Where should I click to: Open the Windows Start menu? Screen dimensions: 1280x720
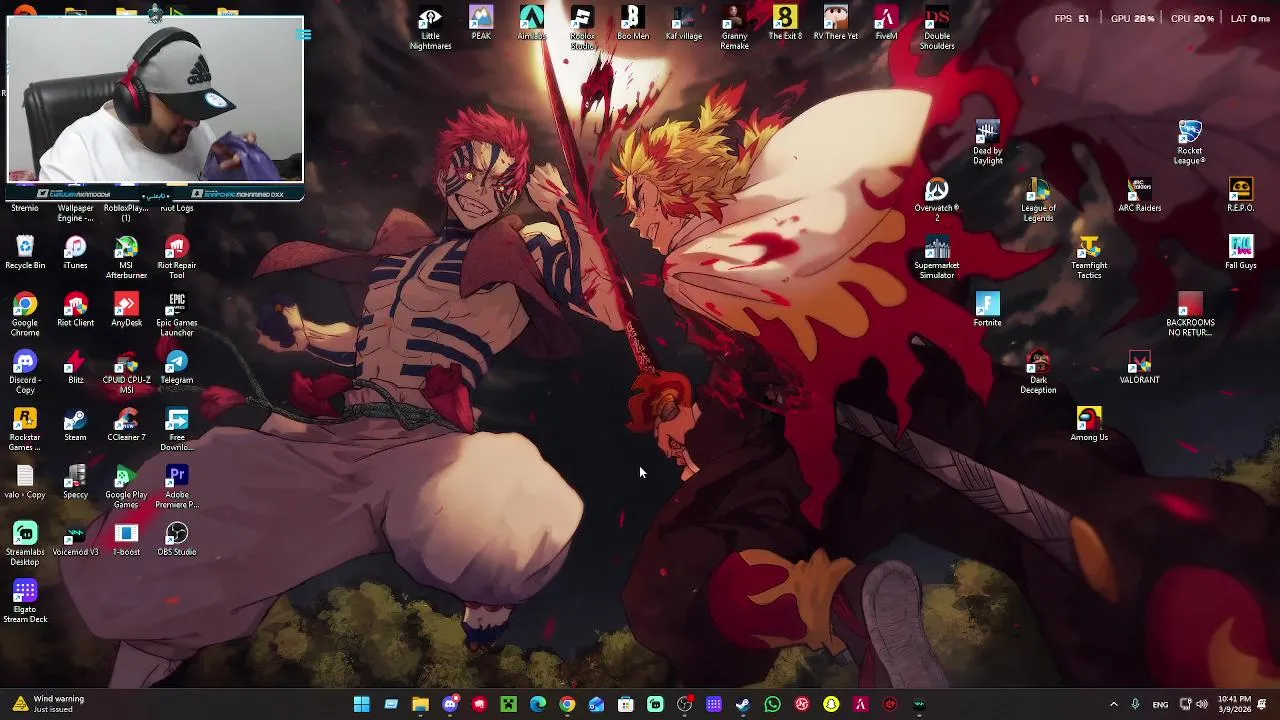[x=362, y=705]
